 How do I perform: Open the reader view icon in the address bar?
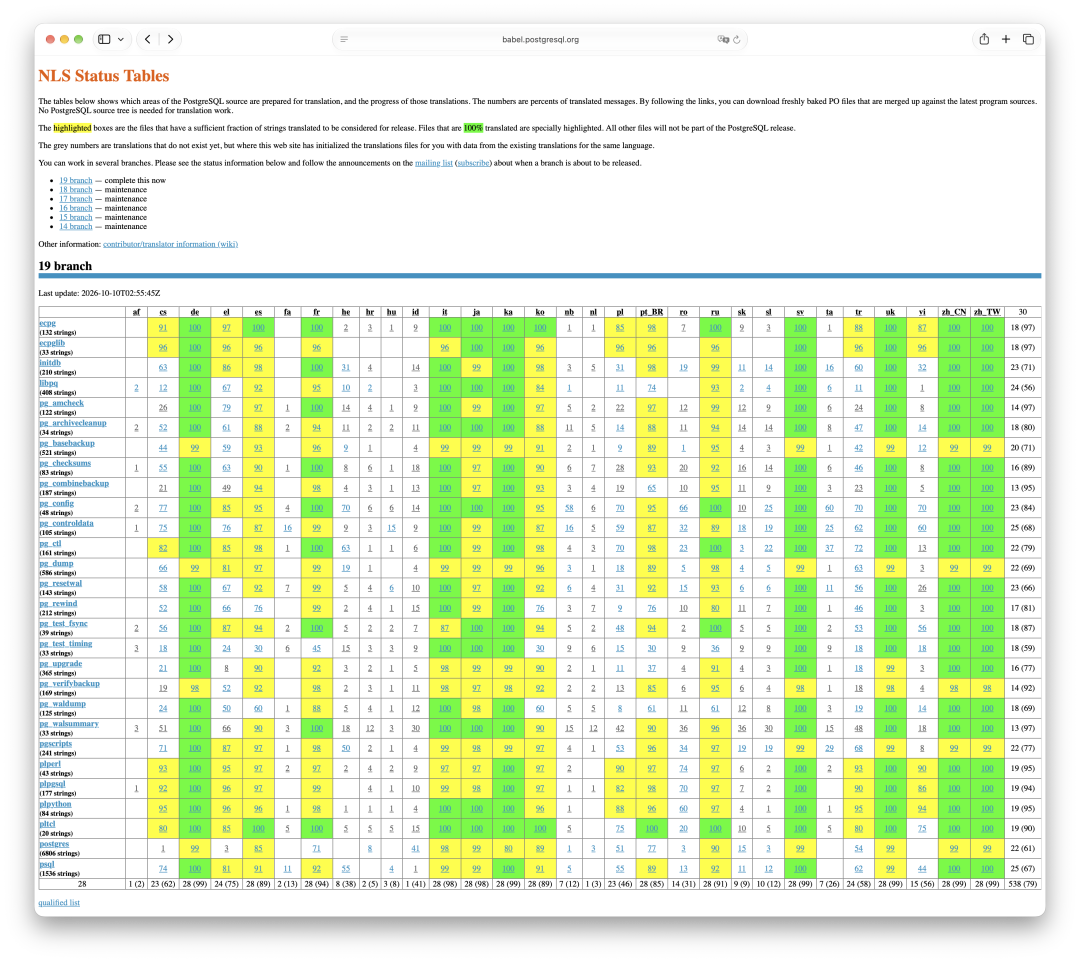(x=344, y=39)
